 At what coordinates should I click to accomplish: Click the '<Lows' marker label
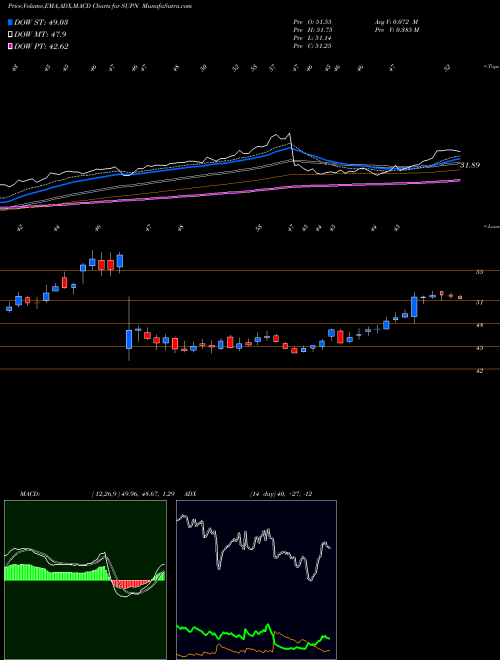tap(491, 226)
